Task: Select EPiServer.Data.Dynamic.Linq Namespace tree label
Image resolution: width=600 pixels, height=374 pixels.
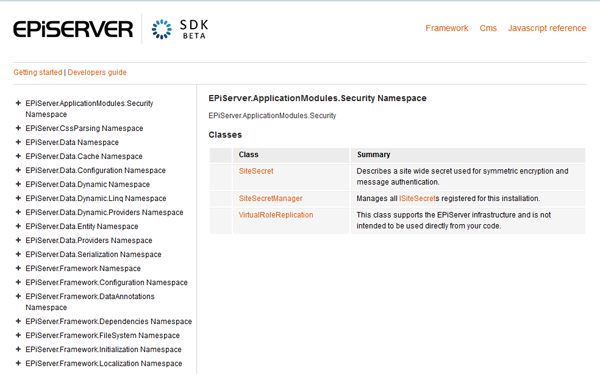Action: pos(96,198)
